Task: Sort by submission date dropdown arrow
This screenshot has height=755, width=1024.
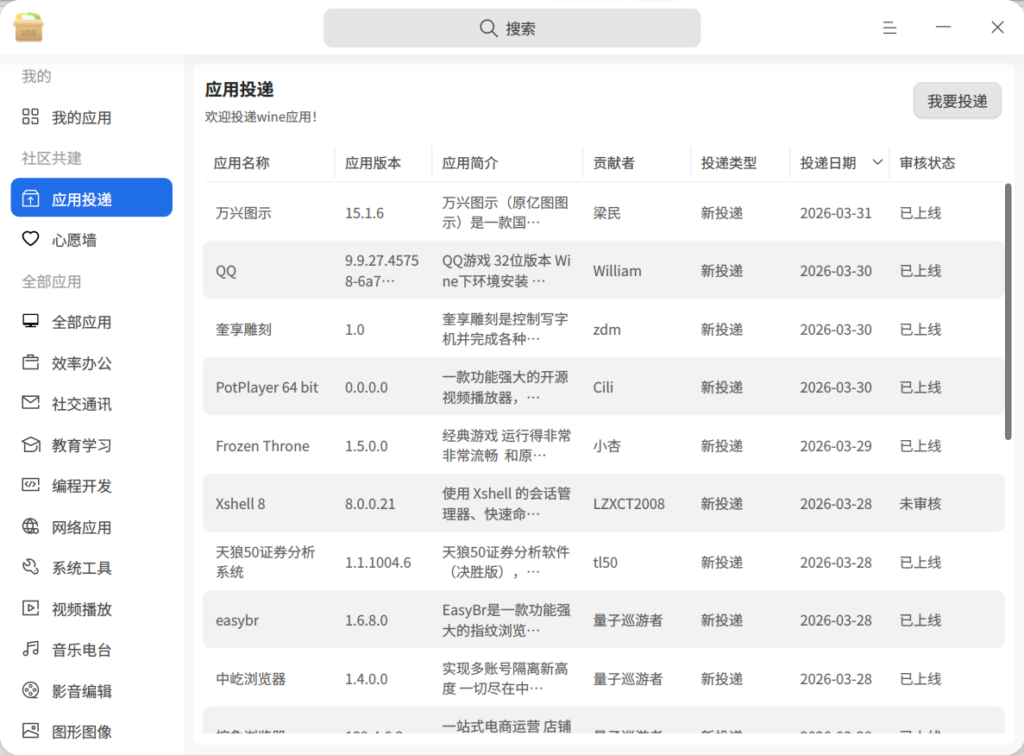Action: [877, 162]
